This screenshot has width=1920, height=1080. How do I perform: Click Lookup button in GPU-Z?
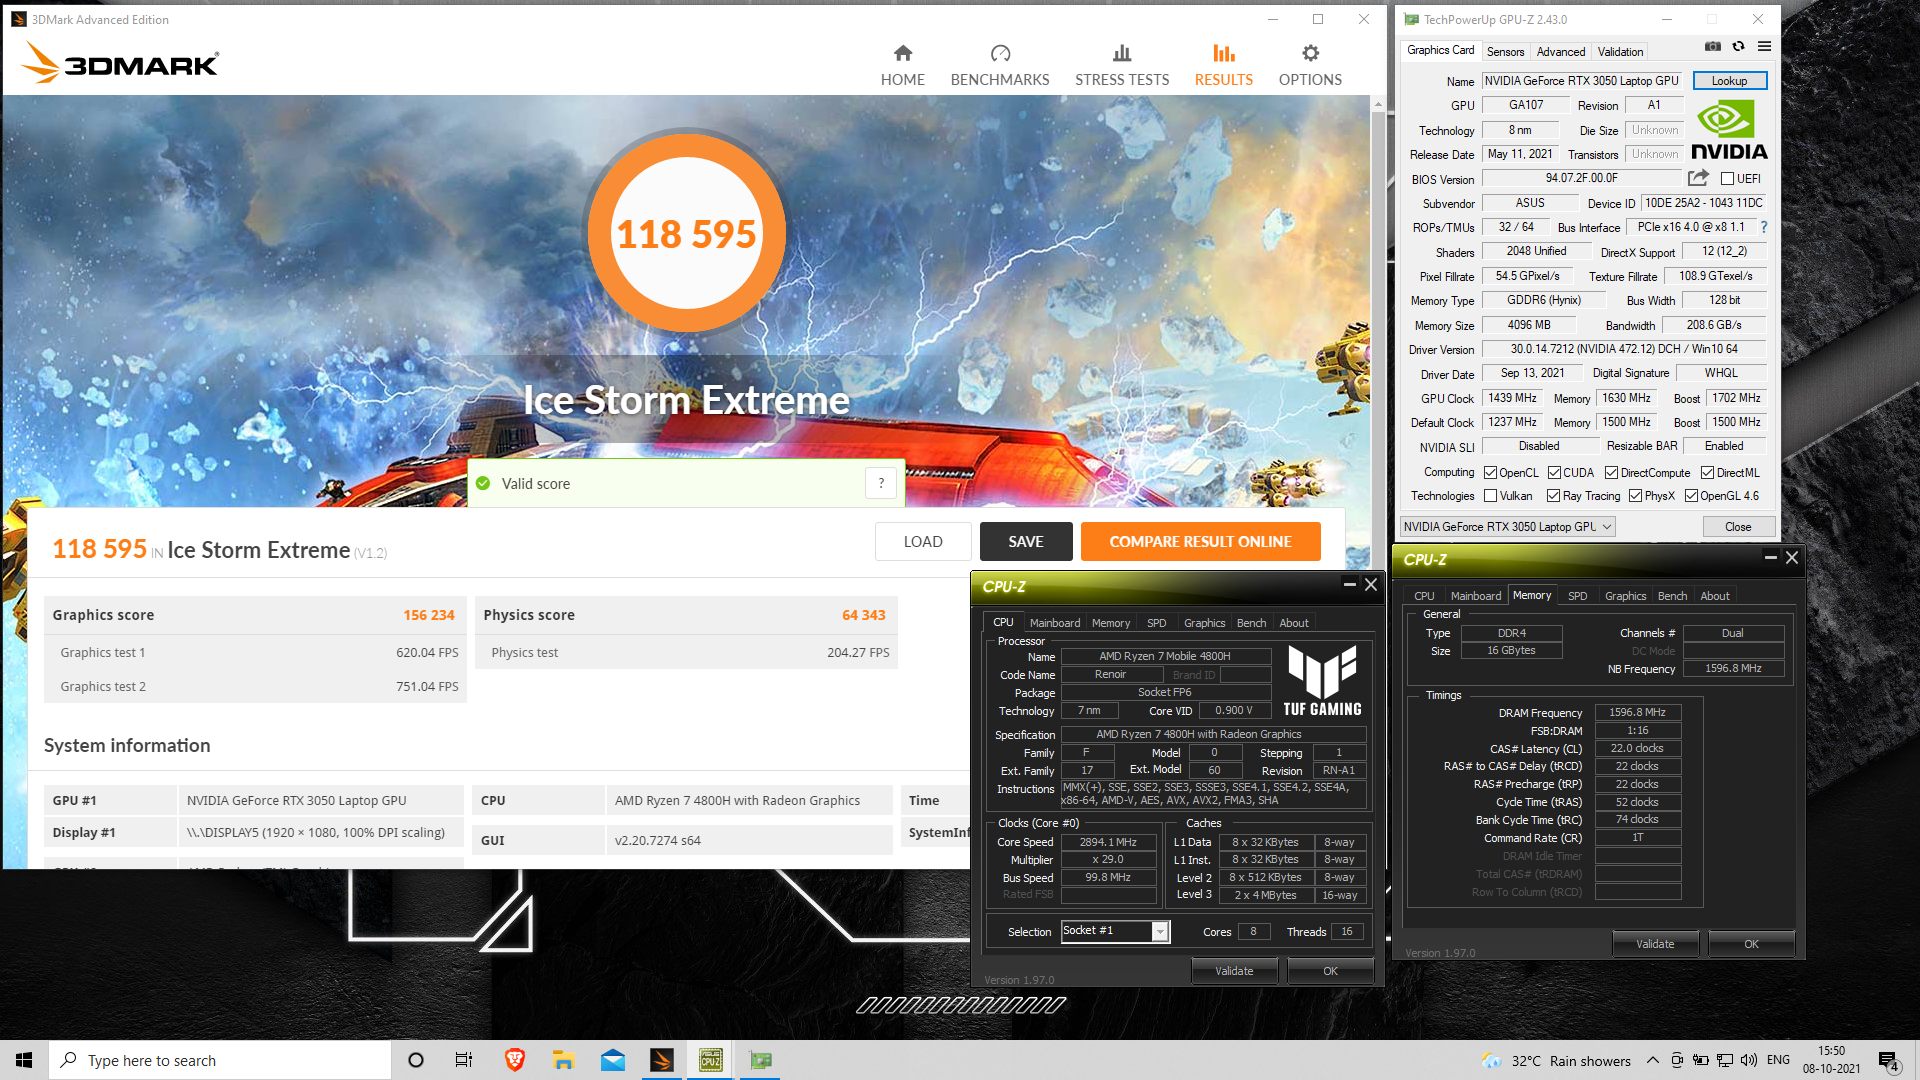click(1729, 81)
